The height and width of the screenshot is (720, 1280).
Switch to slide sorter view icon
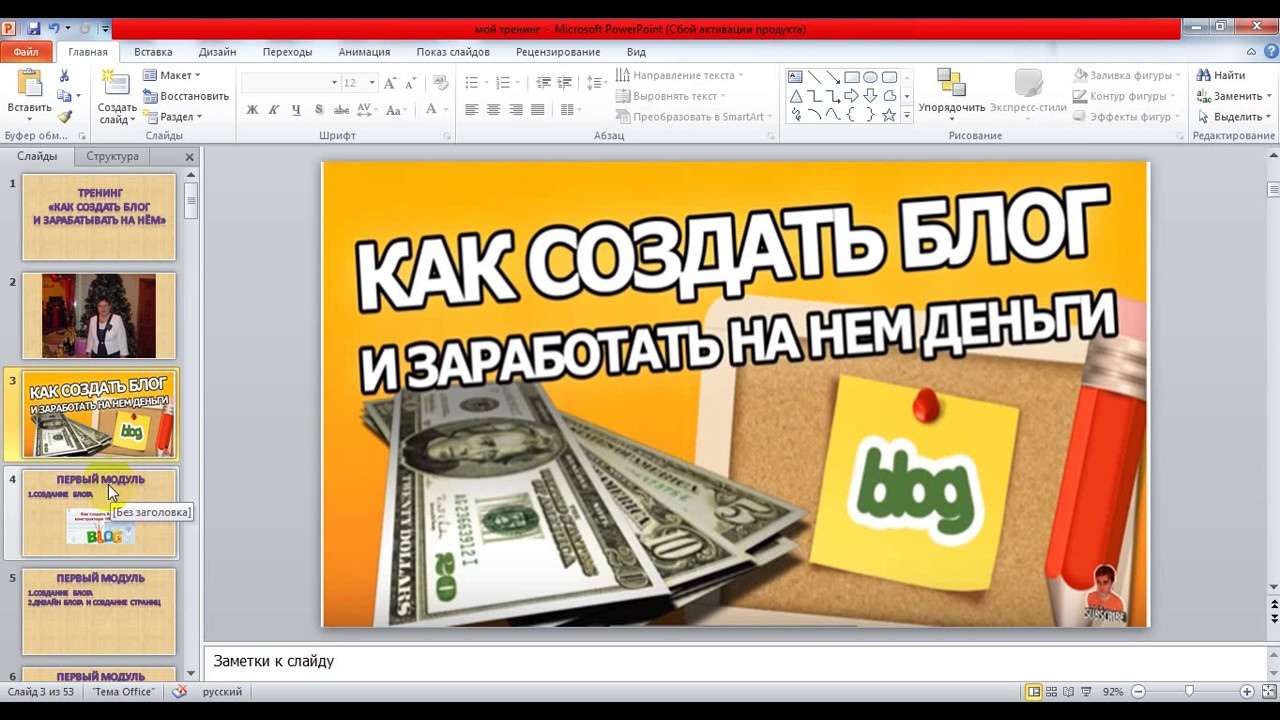(x=1052, y=692)
